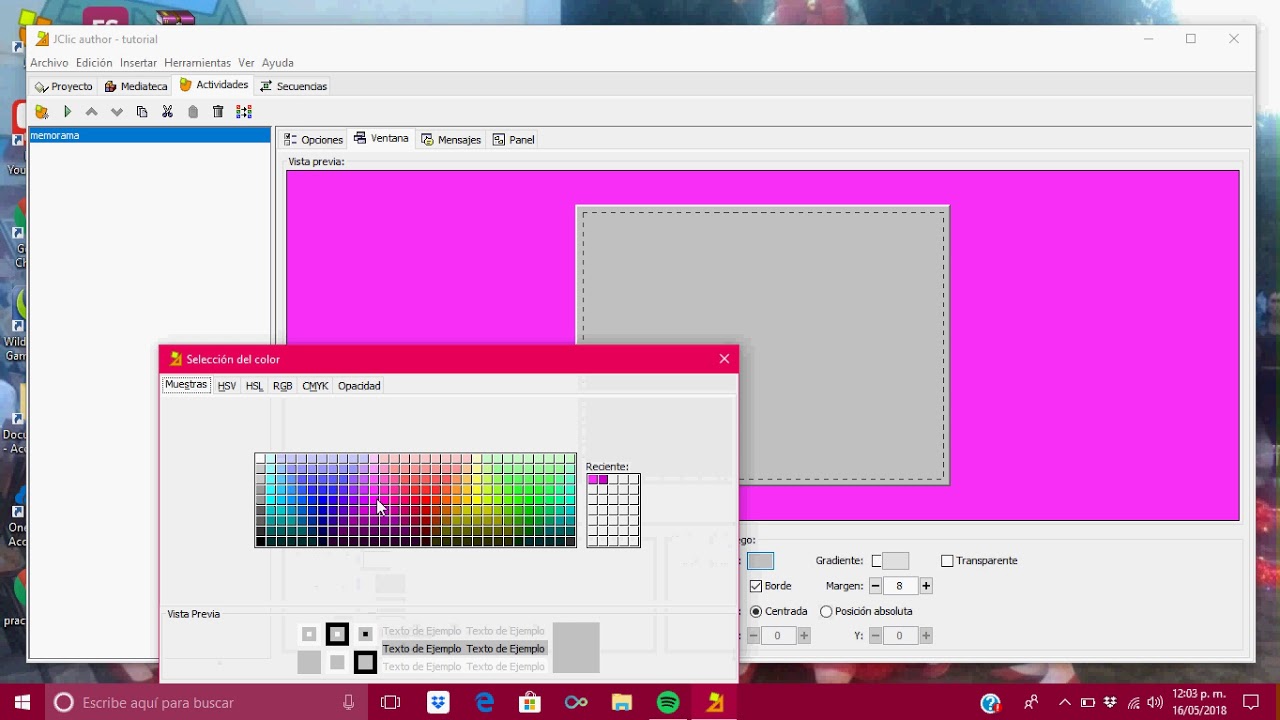Cut the activity using the scissors icon
The width and height of the screenshot is (1280, 720).
coord(167,112)
